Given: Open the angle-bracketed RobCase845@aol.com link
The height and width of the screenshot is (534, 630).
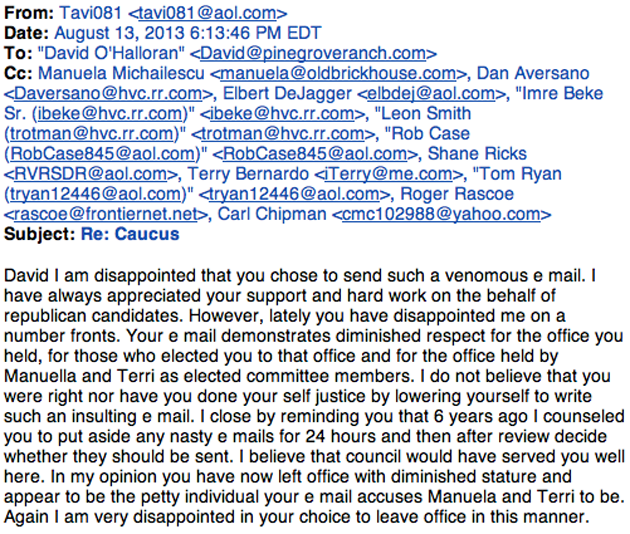Looking at the screenshot, I should coord(311,153).
